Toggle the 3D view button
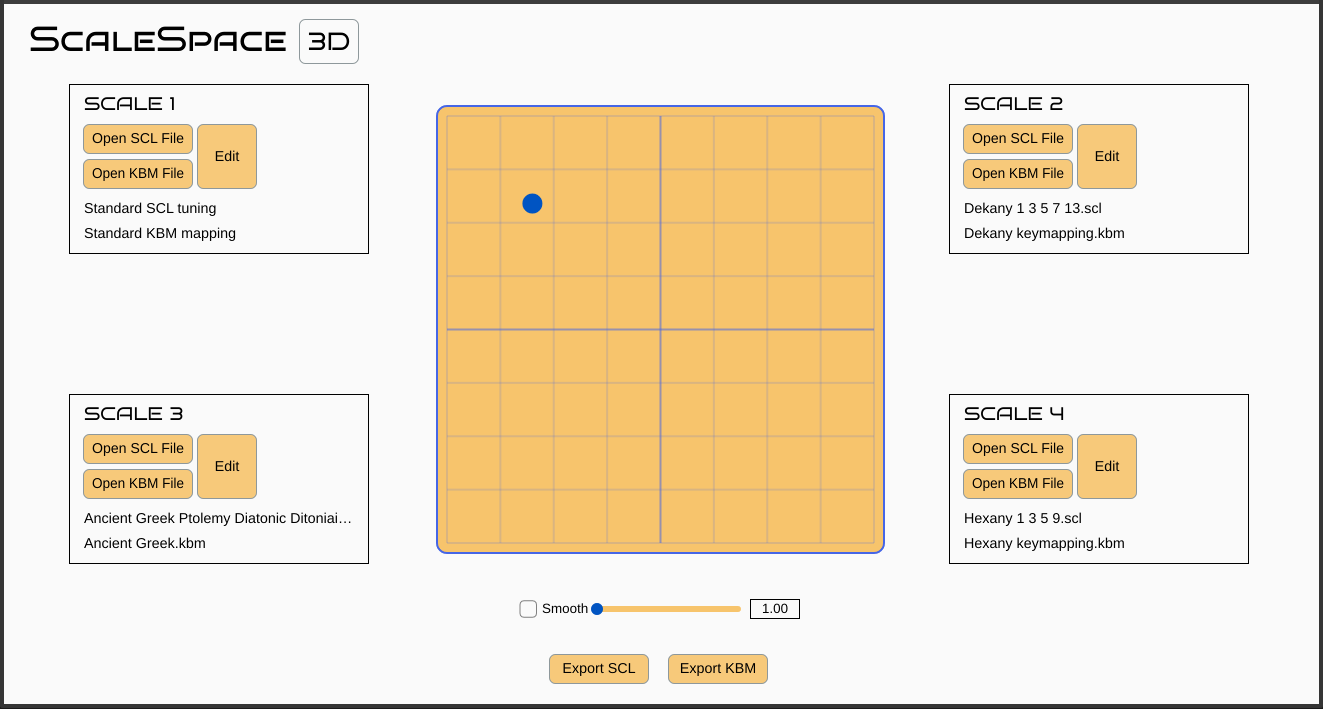1323x709 pixels. pos(328,42)
